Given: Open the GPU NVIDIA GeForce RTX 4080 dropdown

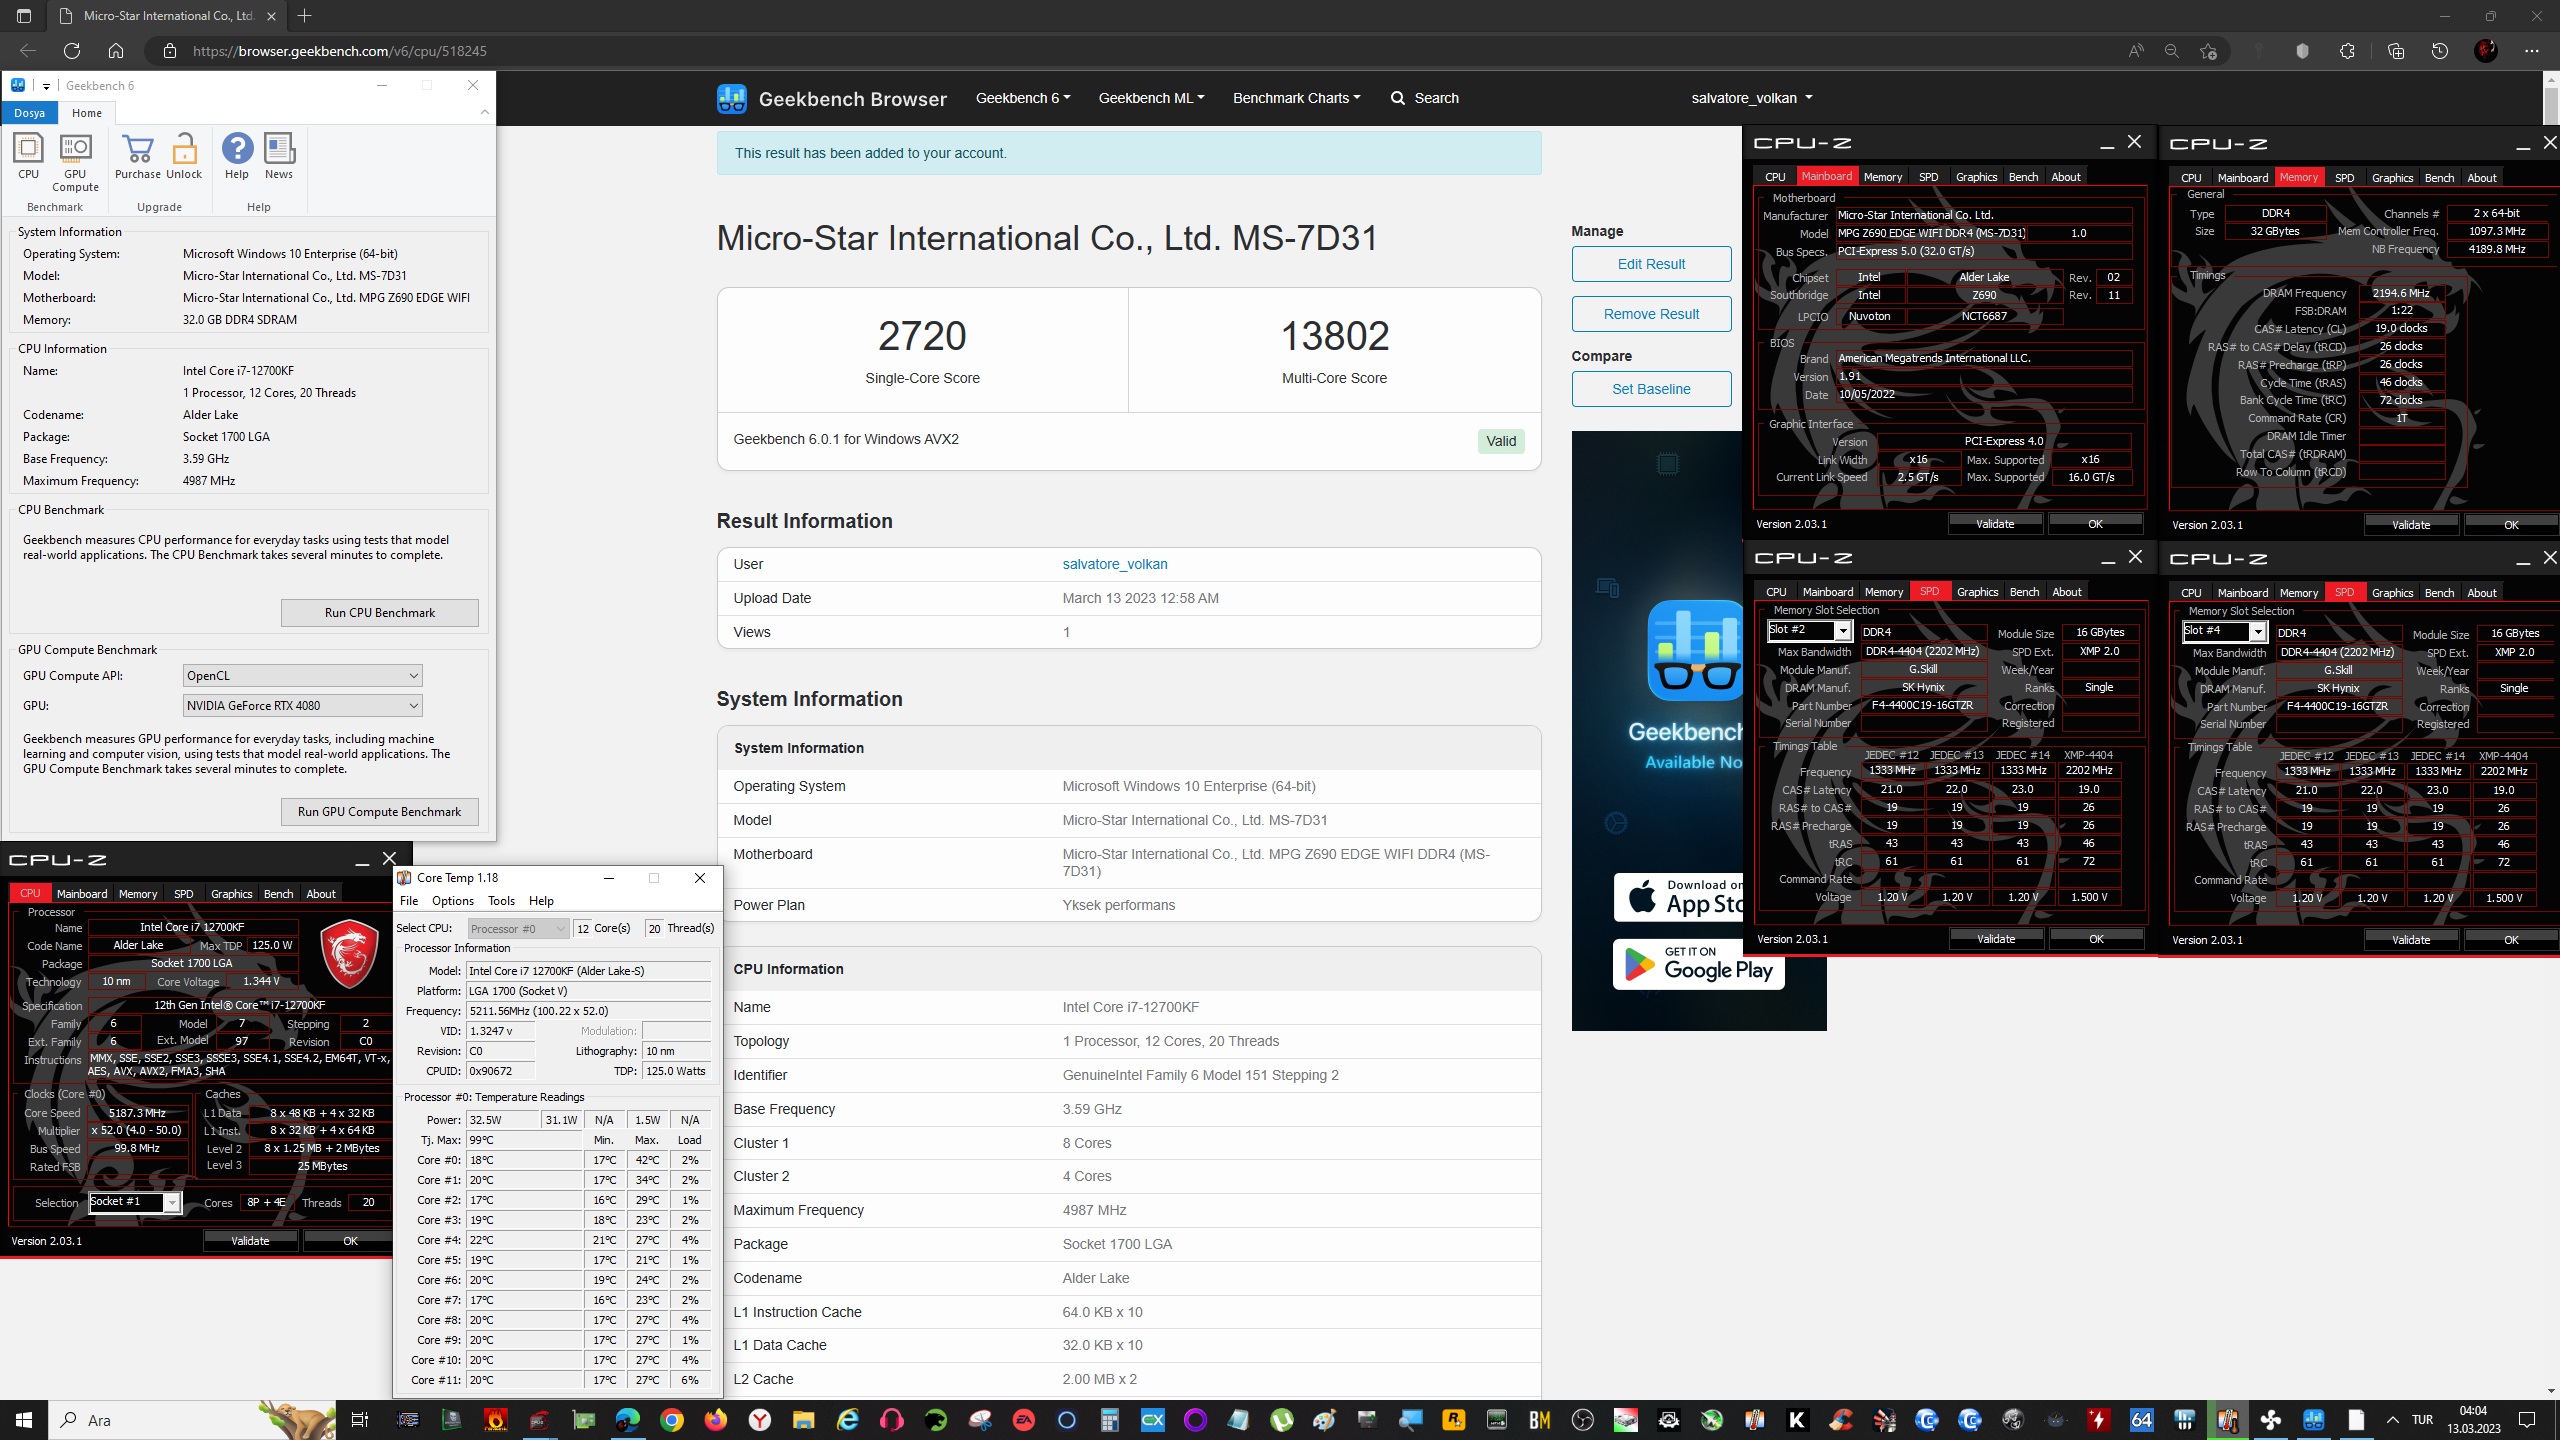Looking at the screenshot, I should pos(302,706).
